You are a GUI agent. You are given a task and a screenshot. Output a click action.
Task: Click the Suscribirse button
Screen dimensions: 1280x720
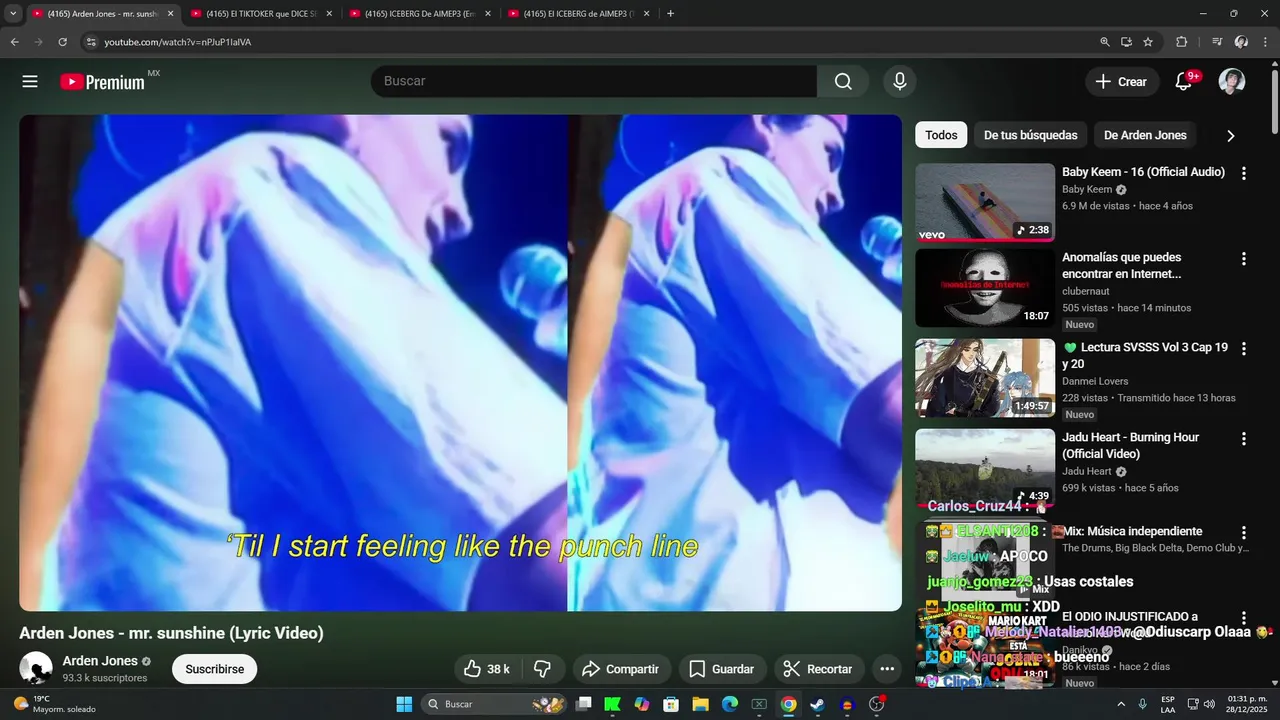tap(215, 669)
